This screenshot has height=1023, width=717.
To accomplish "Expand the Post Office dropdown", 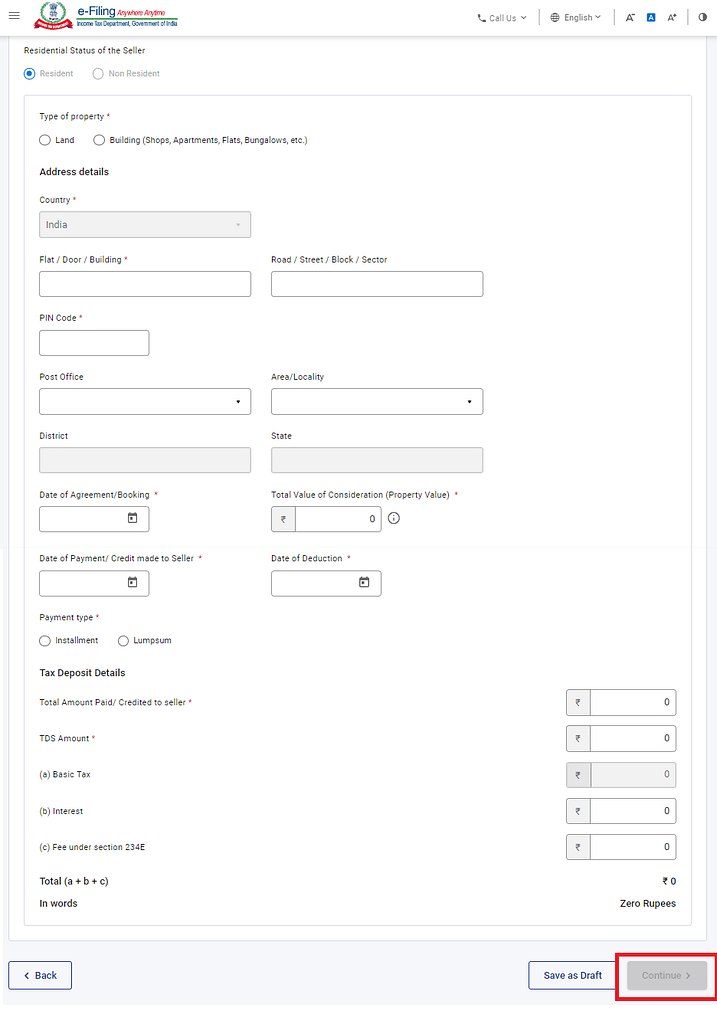I will click(145, 402).
